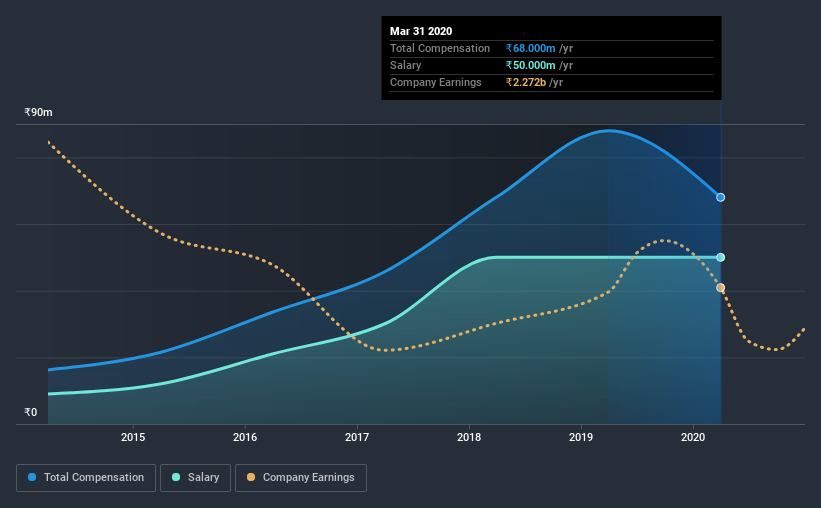Click the 2019 x-axis label
821x508 pixels.
581,437
